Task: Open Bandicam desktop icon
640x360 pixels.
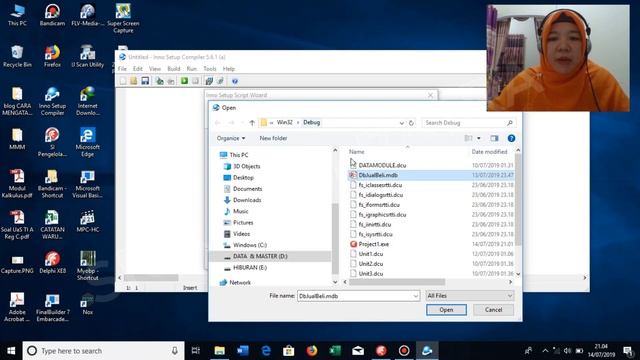Action: (x=52, y=16)
